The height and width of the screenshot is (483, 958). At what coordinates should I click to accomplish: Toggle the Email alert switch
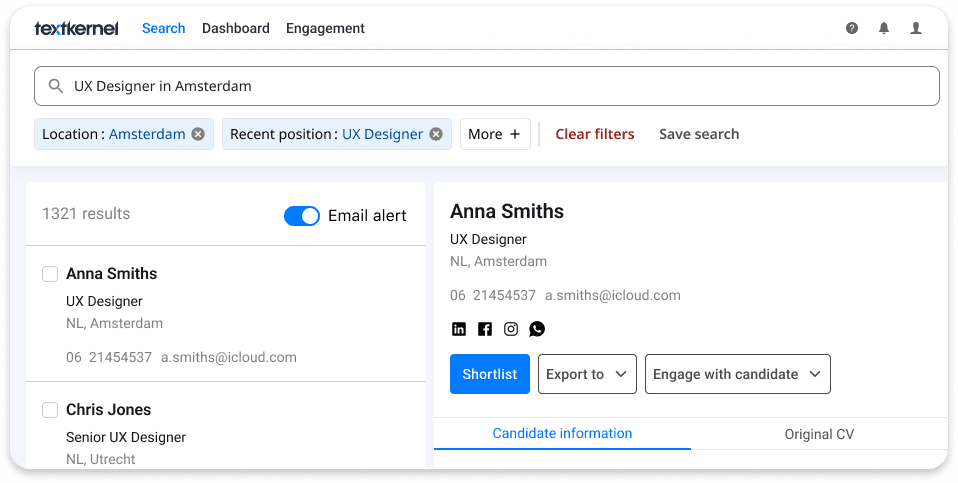click(x=302, y=216)
